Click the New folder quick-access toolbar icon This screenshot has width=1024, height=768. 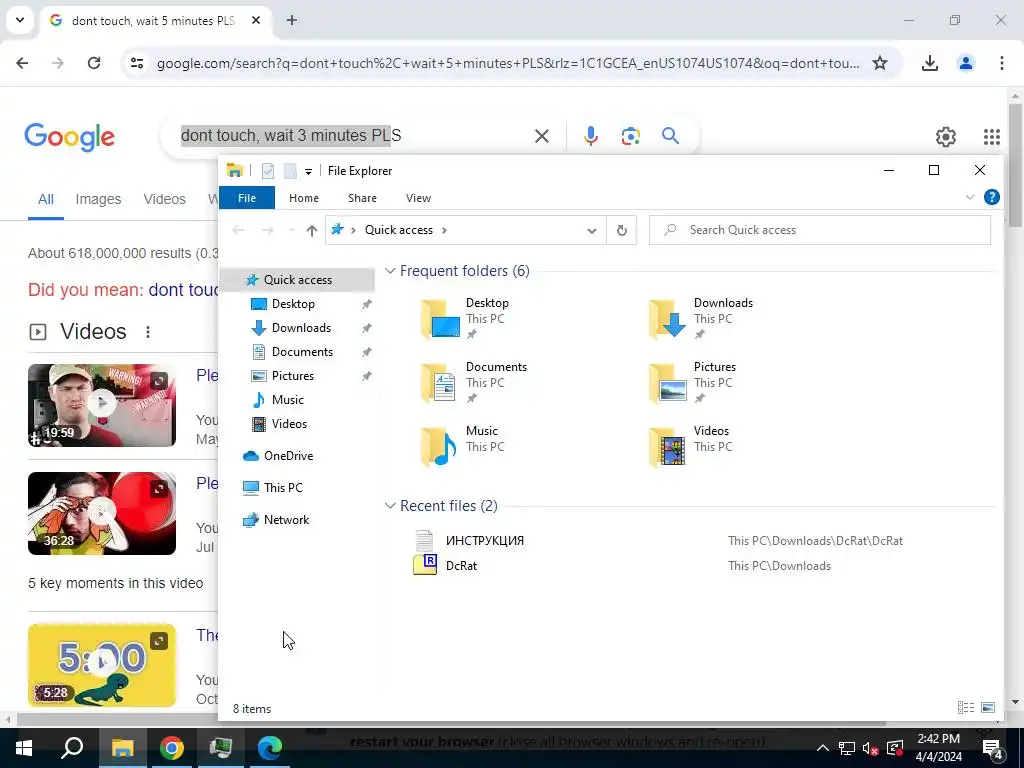290,171
